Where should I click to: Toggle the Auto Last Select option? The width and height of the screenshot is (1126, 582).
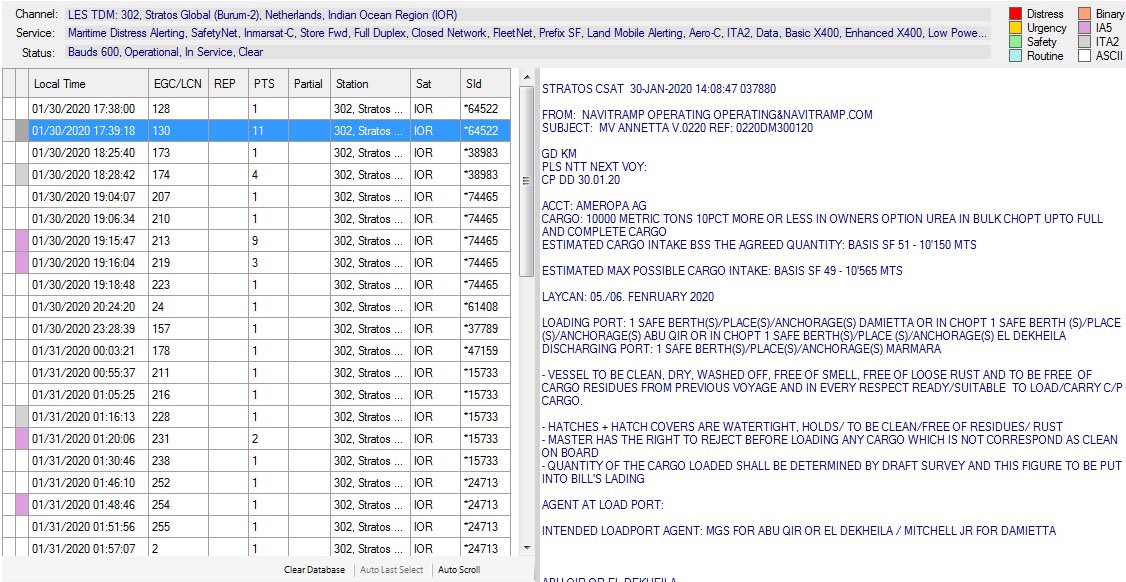[391, 570]
